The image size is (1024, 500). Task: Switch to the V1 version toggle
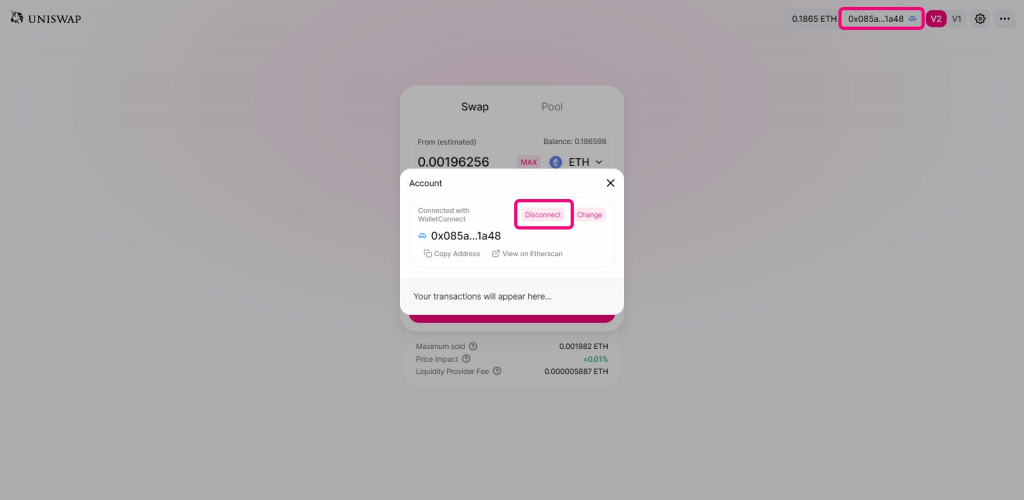pos(956,19)
